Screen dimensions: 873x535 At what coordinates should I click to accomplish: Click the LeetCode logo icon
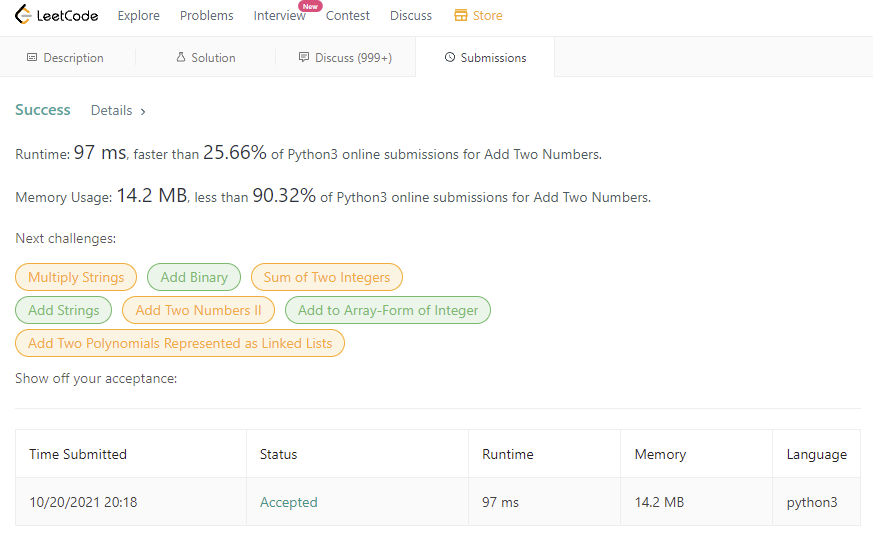point(24,15)
